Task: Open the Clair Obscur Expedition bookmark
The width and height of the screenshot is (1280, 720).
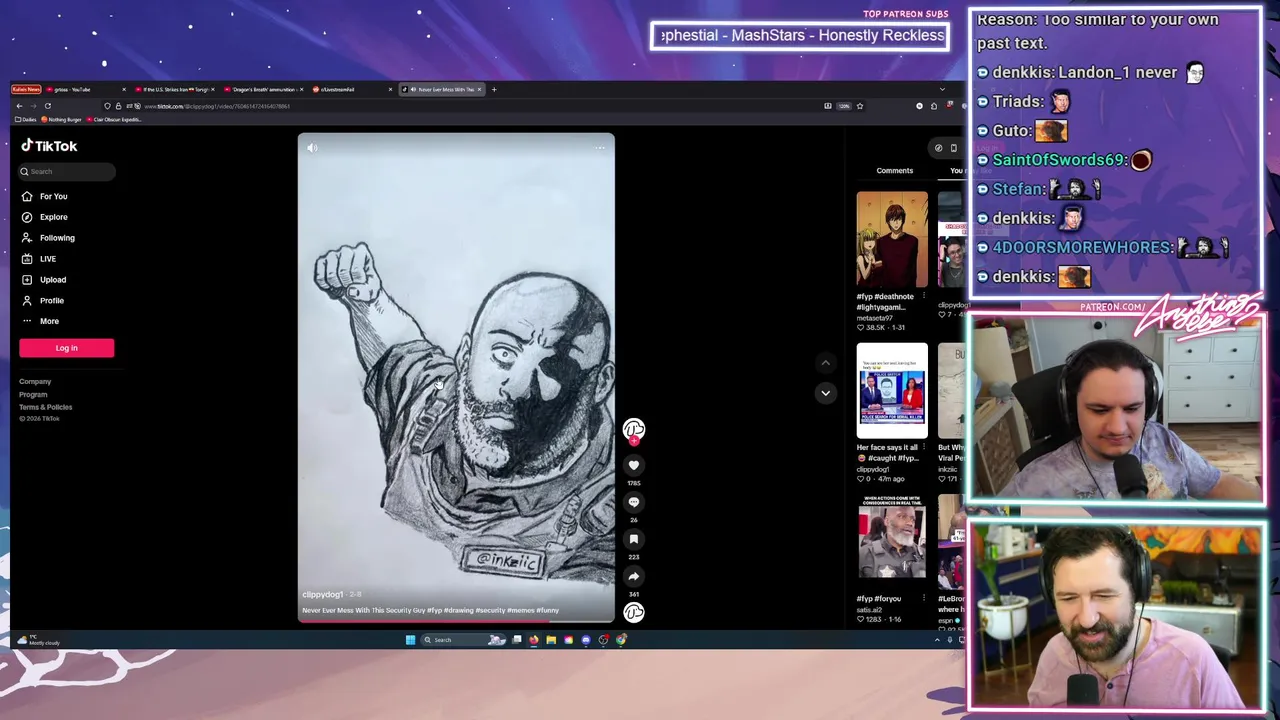Action: (115, 120)
